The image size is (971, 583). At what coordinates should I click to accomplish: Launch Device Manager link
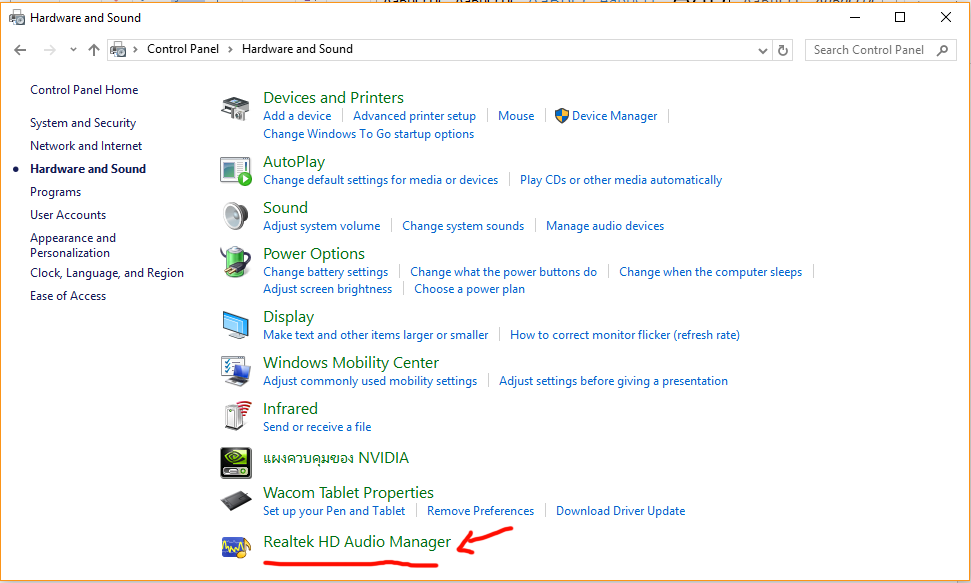pyautogui.click(x=614, y=116)
